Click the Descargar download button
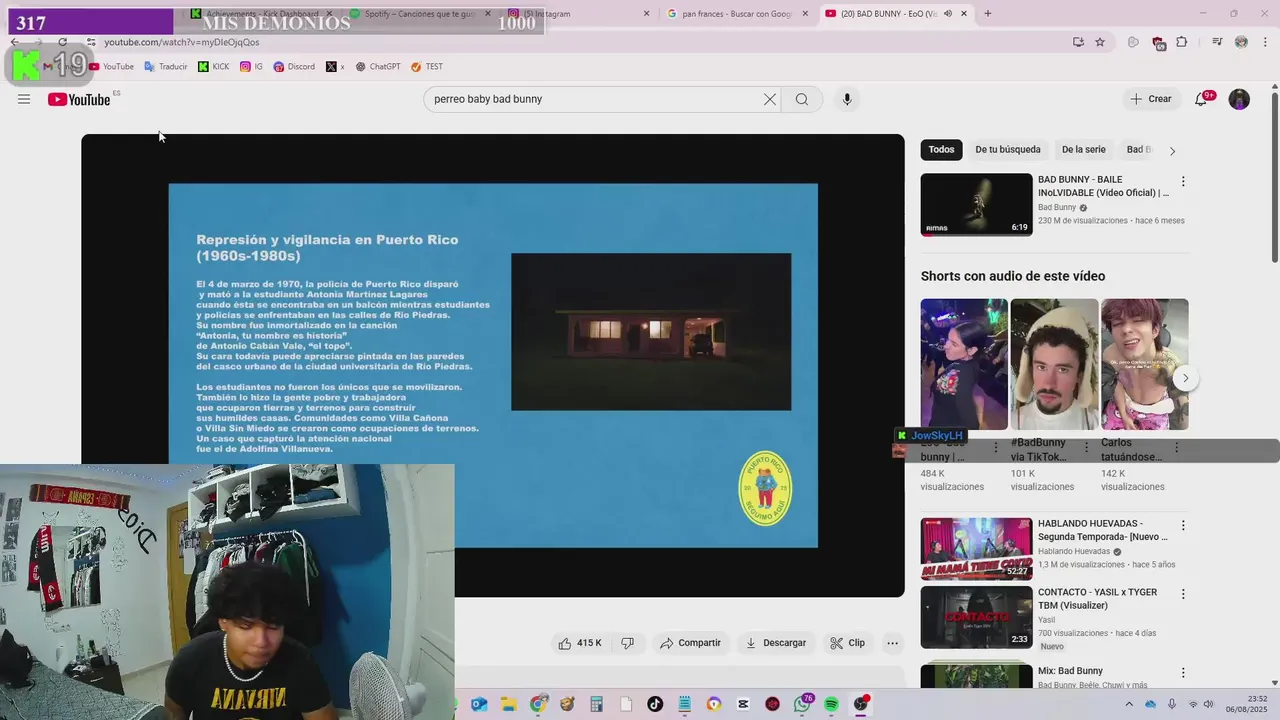The width and height of the screenshot is (1280, 720). tap(776, 643)
